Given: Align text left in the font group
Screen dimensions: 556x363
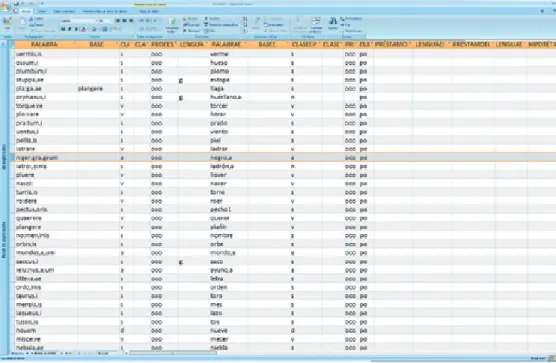Looking at the screenshot, I should coord(118,21).
